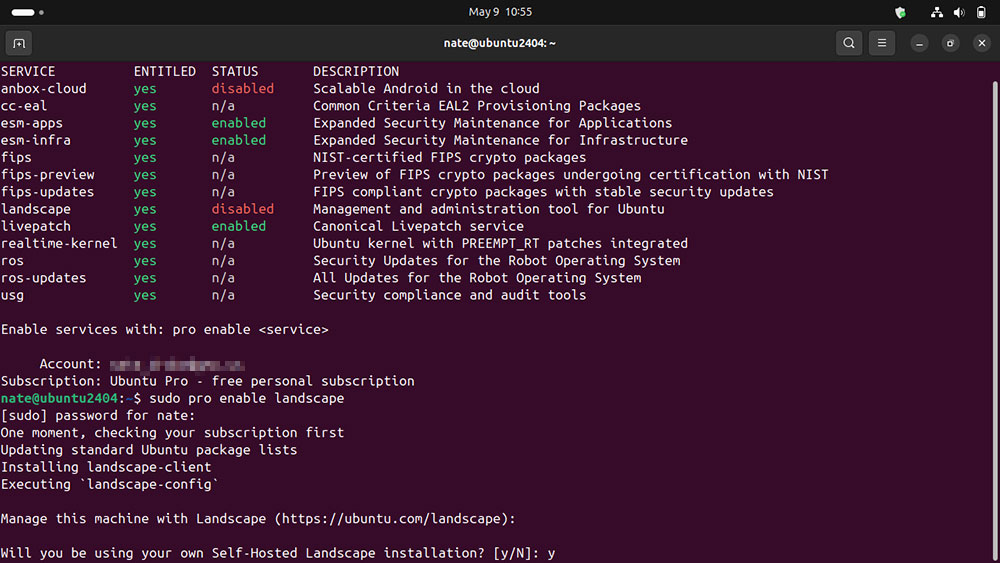Click the enabled status for esm-infra
Viewport: 1000px width, 563px height.
pos(239,140)
